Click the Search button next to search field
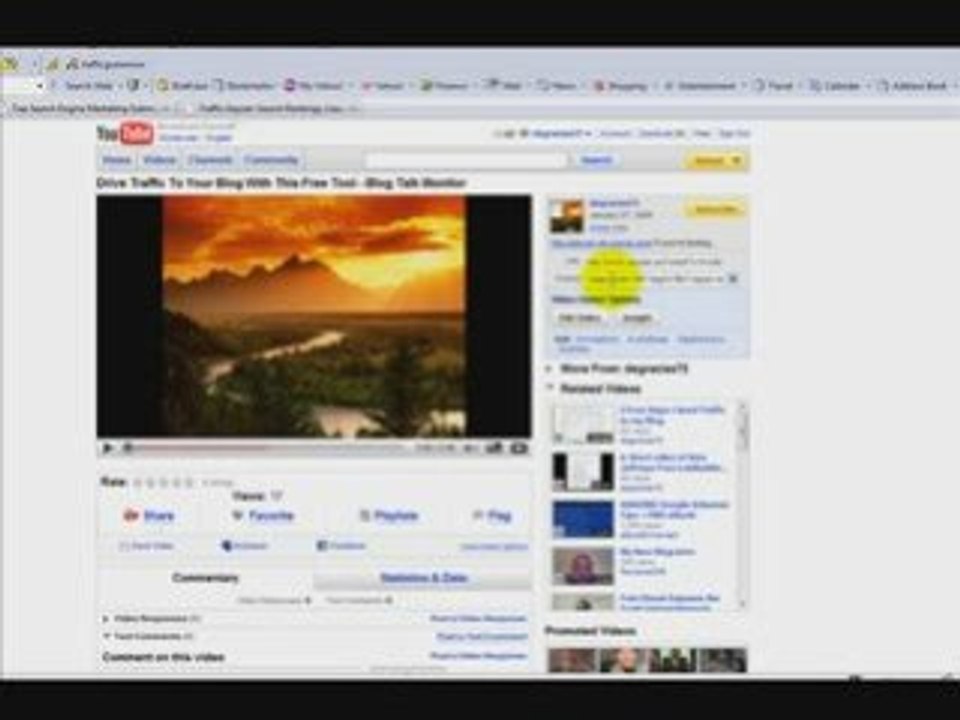960x720 pixels. pyautogui.click(x=596, y=160)
